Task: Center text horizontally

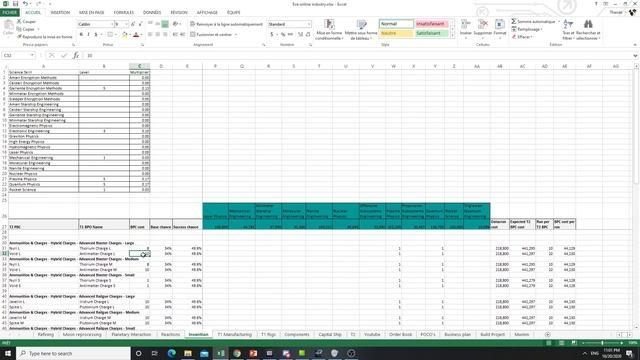Action: pos(158,35)
